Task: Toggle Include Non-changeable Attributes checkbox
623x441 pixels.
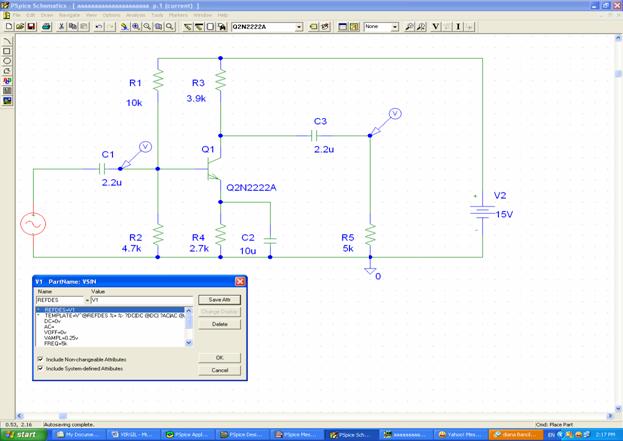Action: (41, 358)
